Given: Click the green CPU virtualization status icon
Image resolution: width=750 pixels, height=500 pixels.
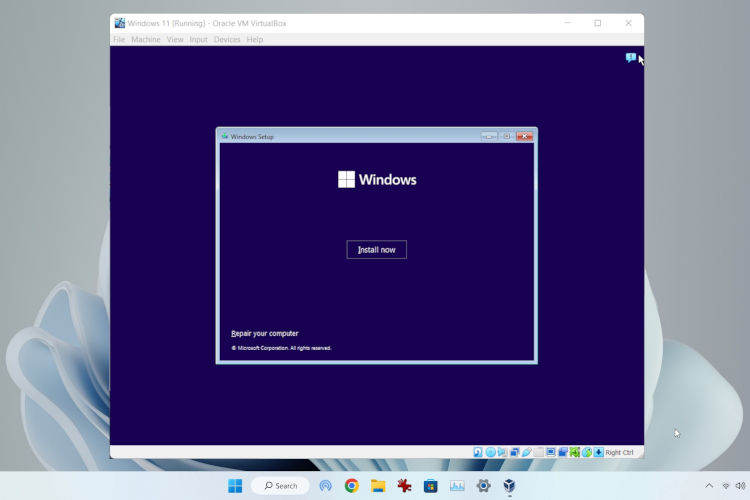Looking at the screenshot, I should 574,452.
